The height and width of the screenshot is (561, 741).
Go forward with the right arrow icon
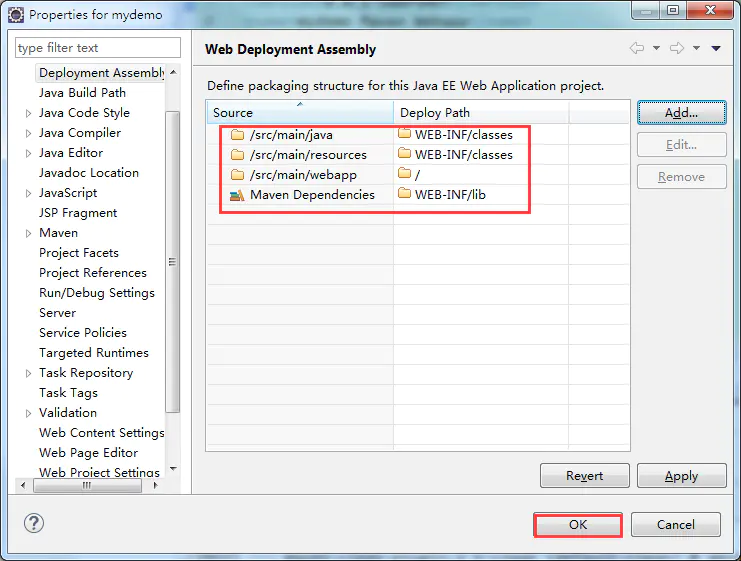pos(677,48)
